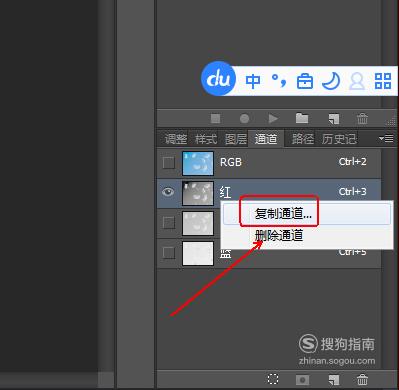This screenshot has height=390, width=399.
Task: Open Baidu IME grid menu icon
Action: 383,81
